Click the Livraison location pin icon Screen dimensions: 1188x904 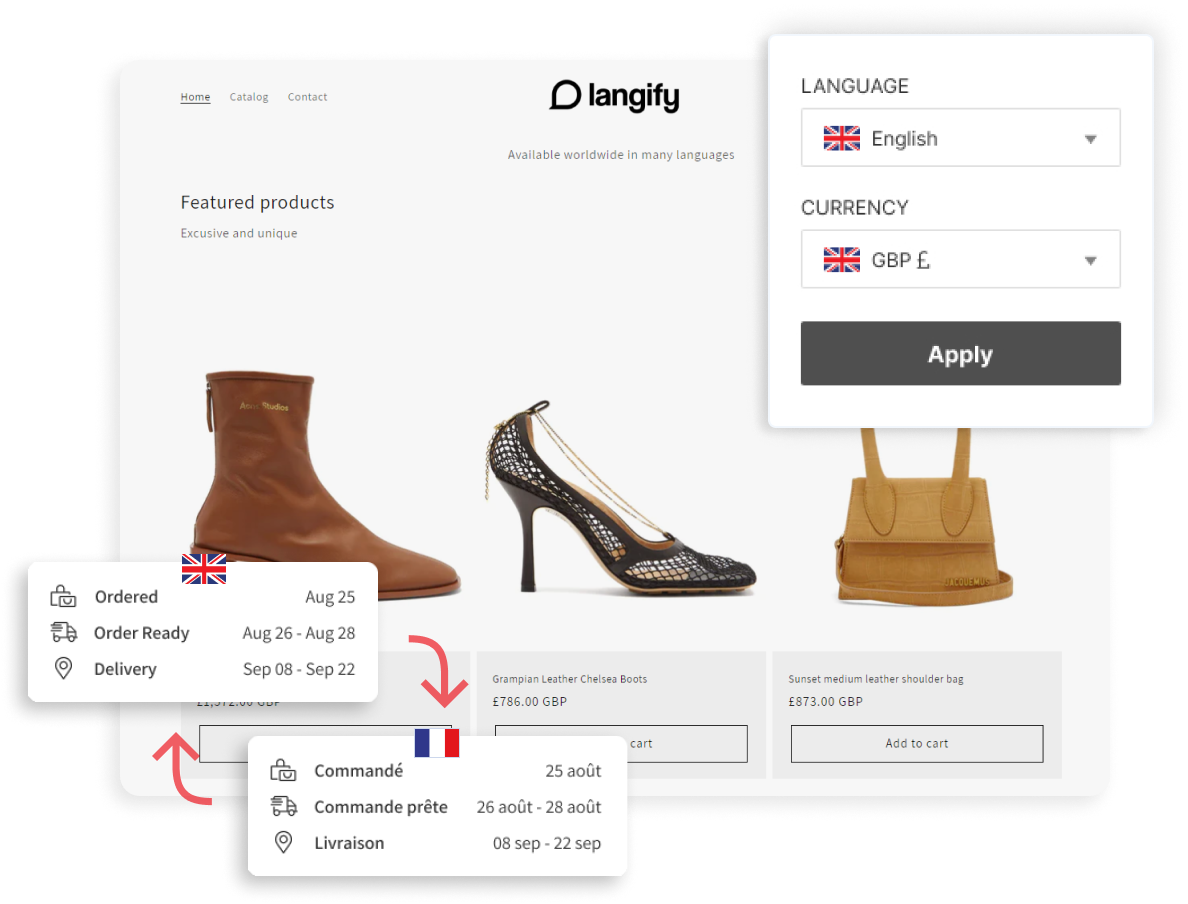284,842
